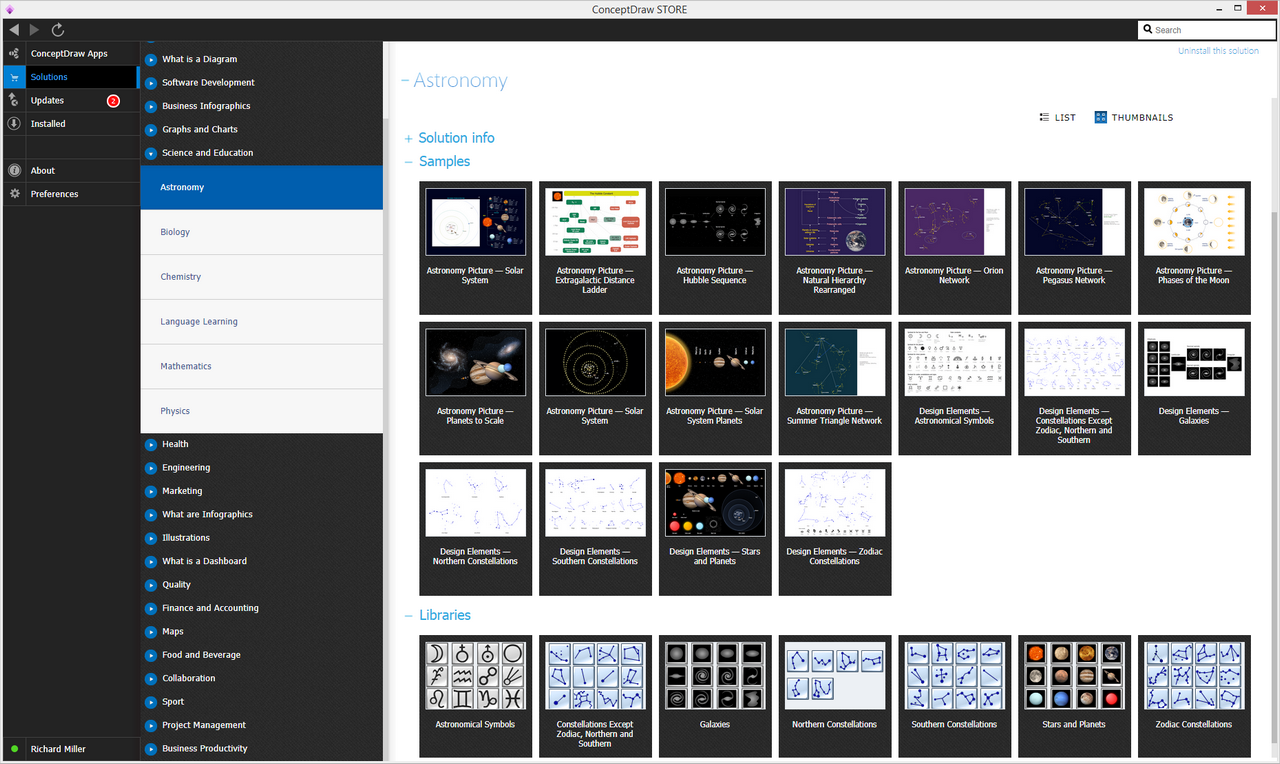Open ConceptDraw Apps section
The width and height of the screenshot is (1280, 764).
click(68, 54)
